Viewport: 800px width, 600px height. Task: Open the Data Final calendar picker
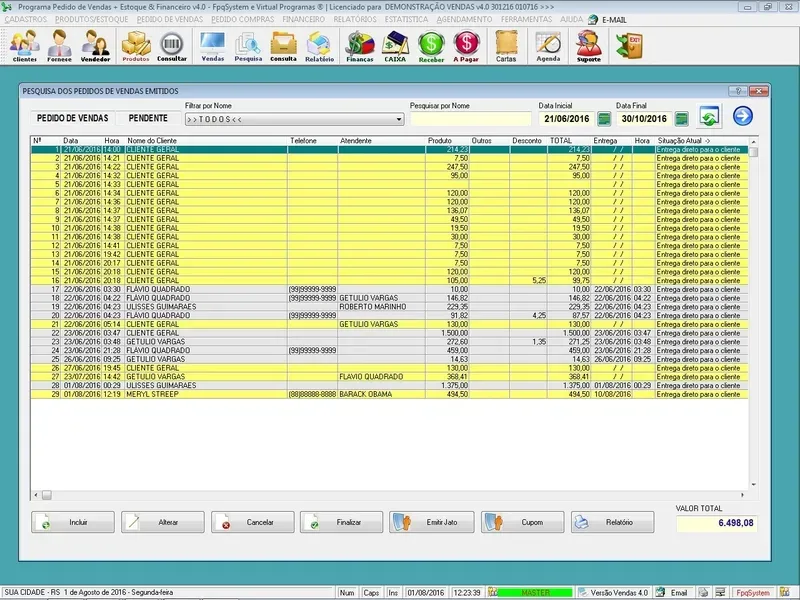pos(681,118)
